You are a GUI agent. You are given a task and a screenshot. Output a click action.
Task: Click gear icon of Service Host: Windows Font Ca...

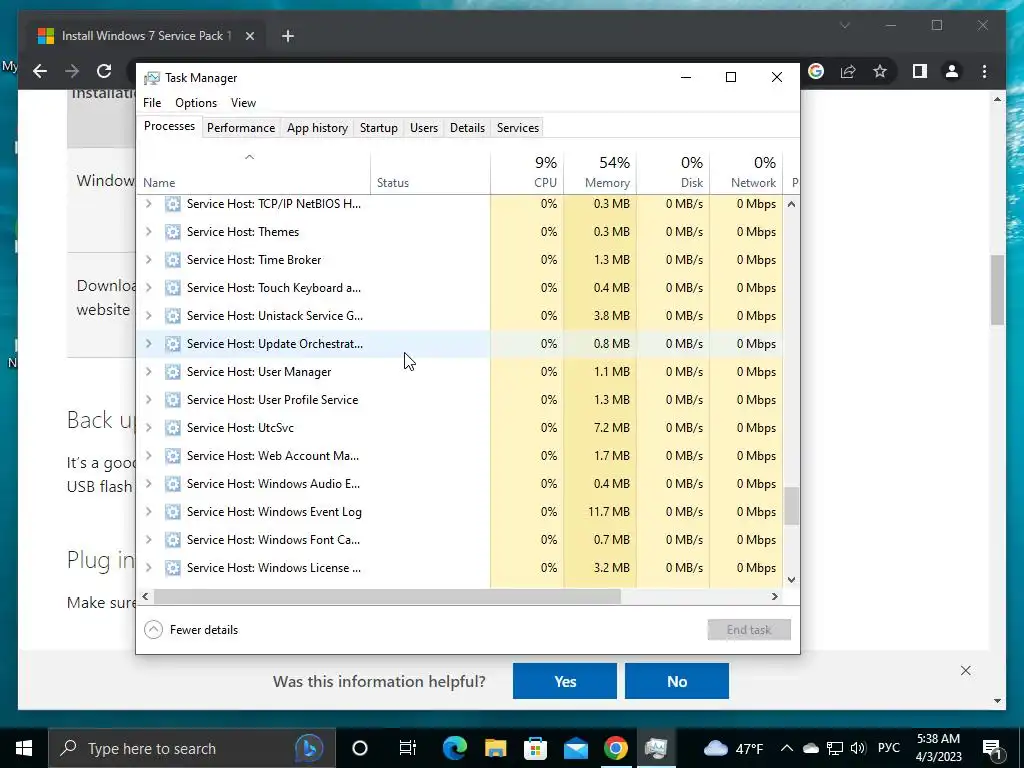172,540
